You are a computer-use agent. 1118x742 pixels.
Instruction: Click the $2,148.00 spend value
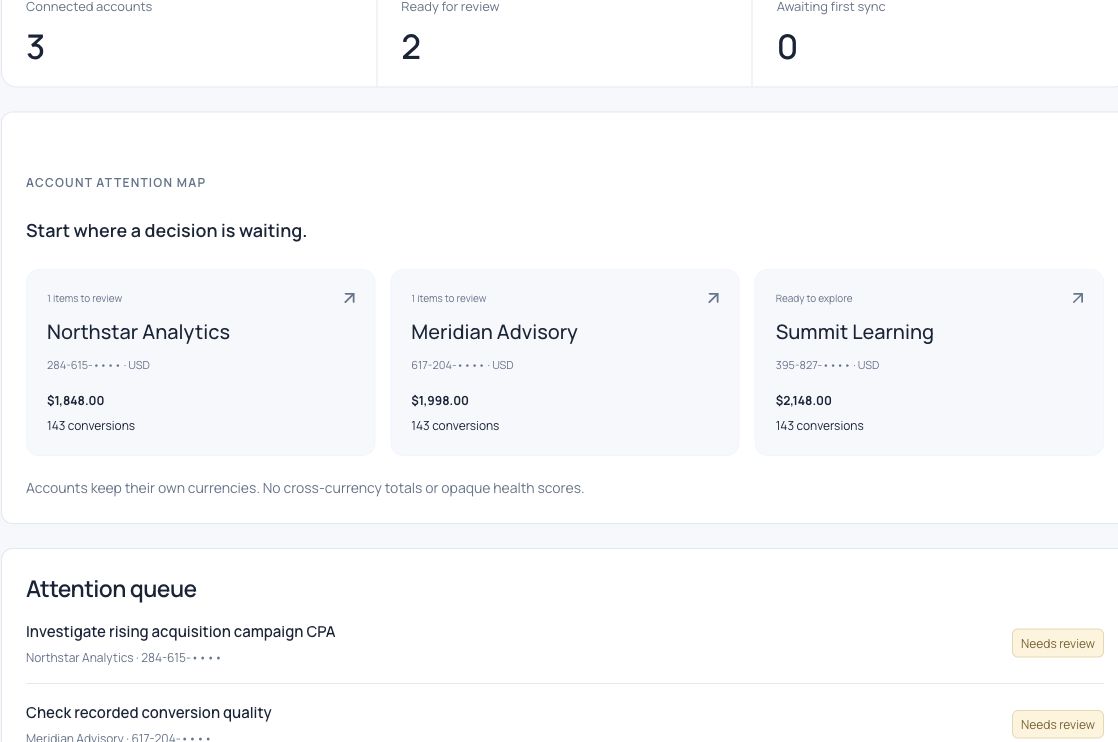click(x=804, y=401)
